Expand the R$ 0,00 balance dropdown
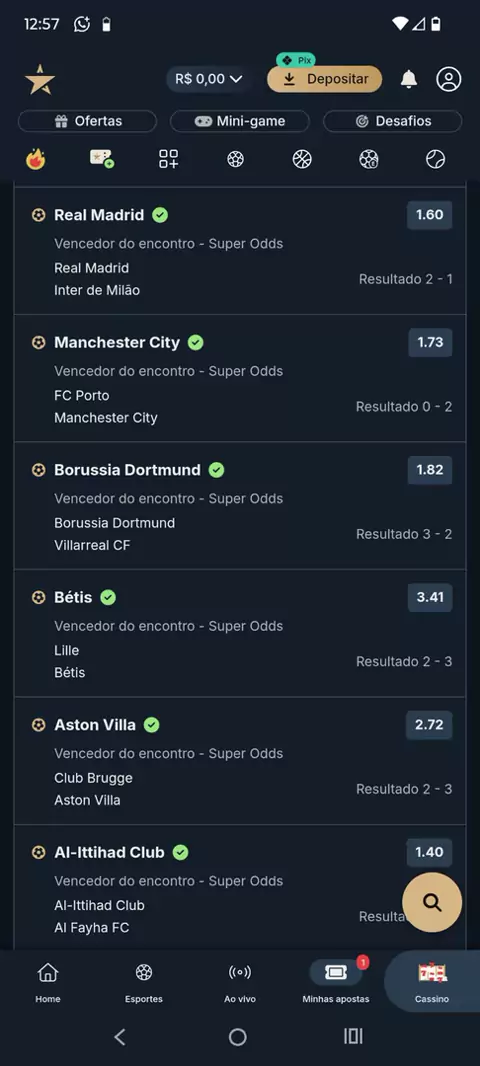 (209, 79)
